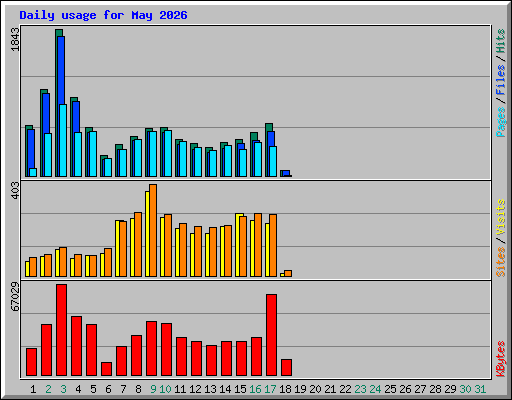Screen dimensions: 512x400
Task: Click day label 7 on axis
Action: (x=123, y=389)
